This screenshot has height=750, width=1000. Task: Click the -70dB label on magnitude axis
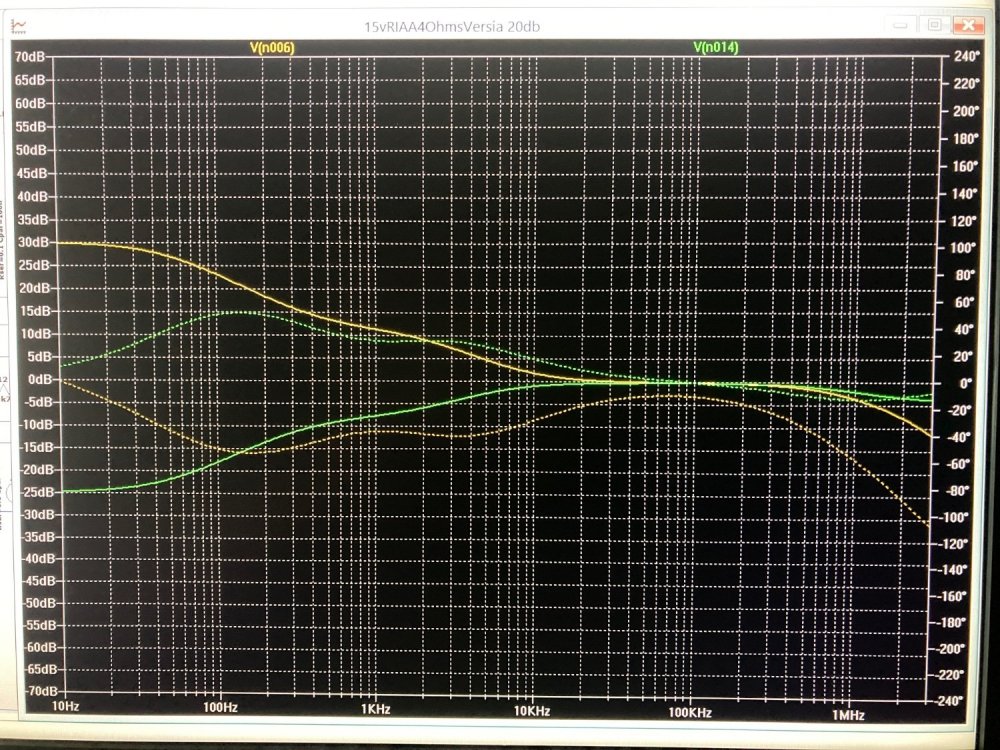[x=37, y=691]
